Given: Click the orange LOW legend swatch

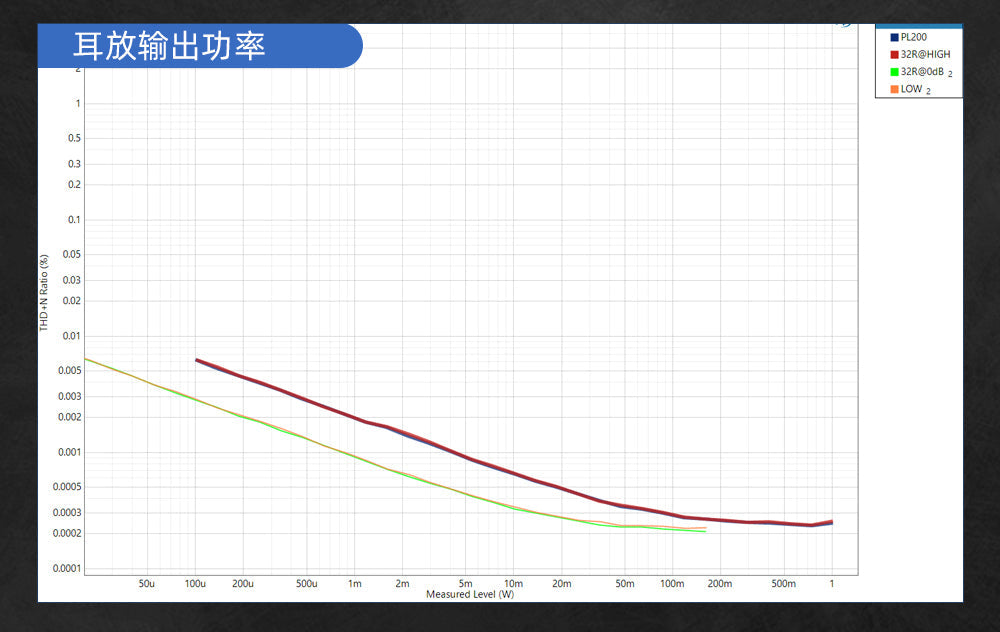Looking at the screenshot, I should coord(894,89).
